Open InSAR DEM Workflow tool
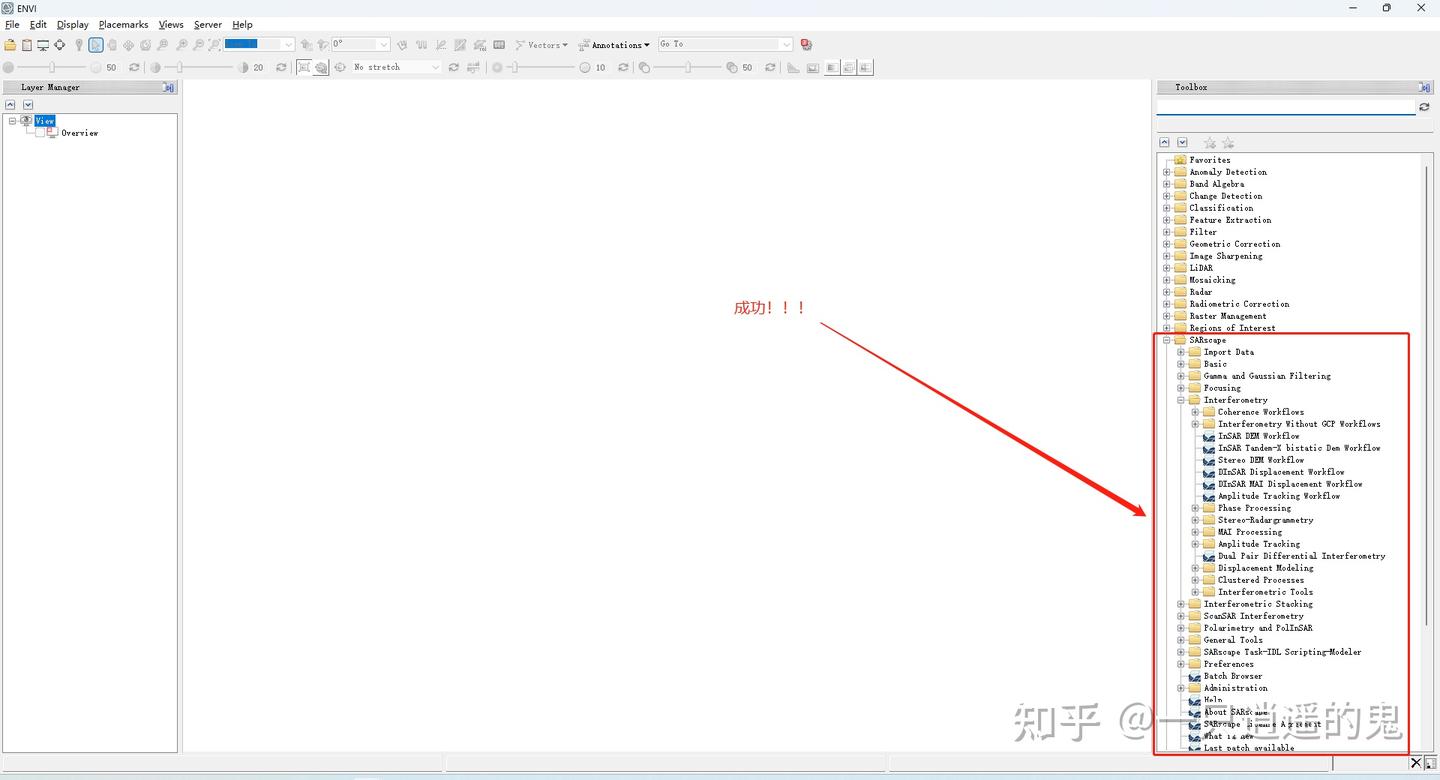 (x=1258, y=436)
